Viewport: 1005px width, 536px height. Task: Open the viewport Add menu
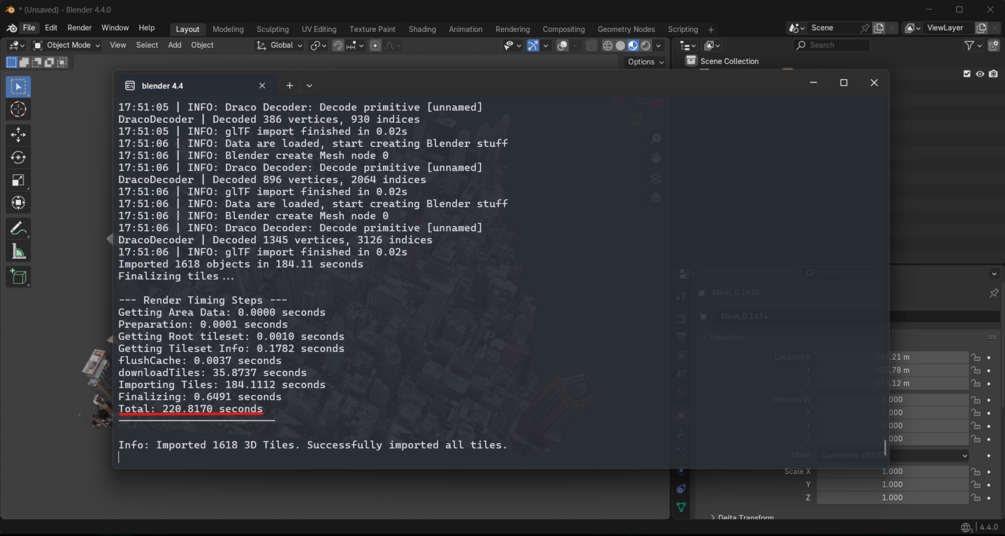point(174,46)
